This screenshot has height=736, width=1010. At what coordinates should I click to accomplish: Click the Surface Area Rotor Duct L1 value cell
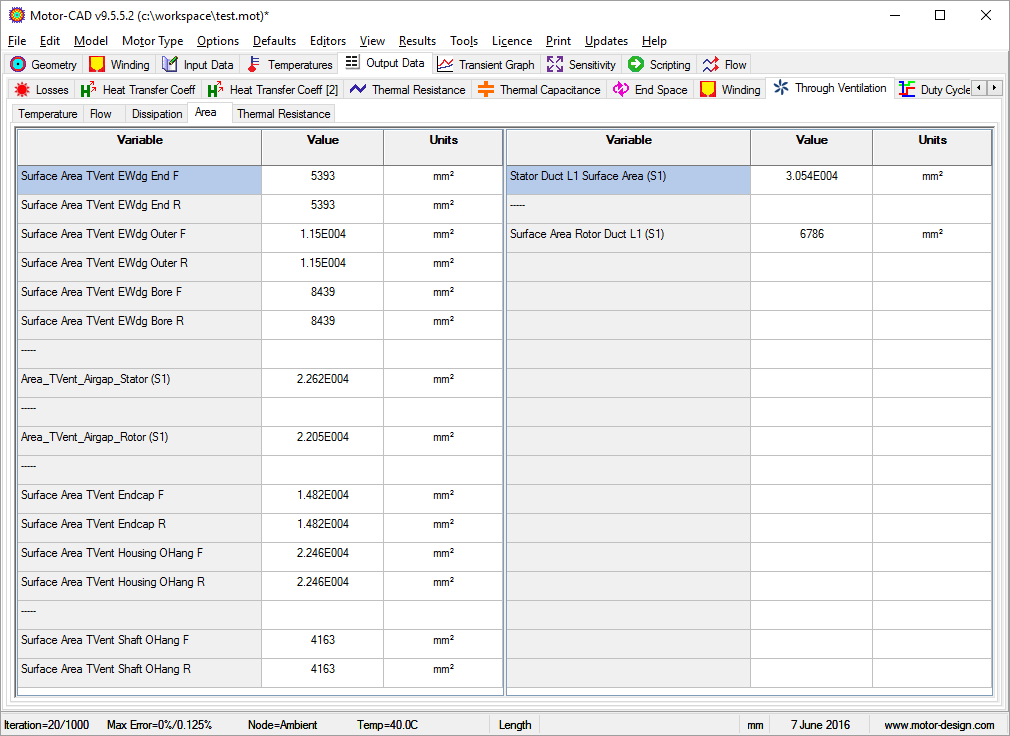(x=811, y=234)
